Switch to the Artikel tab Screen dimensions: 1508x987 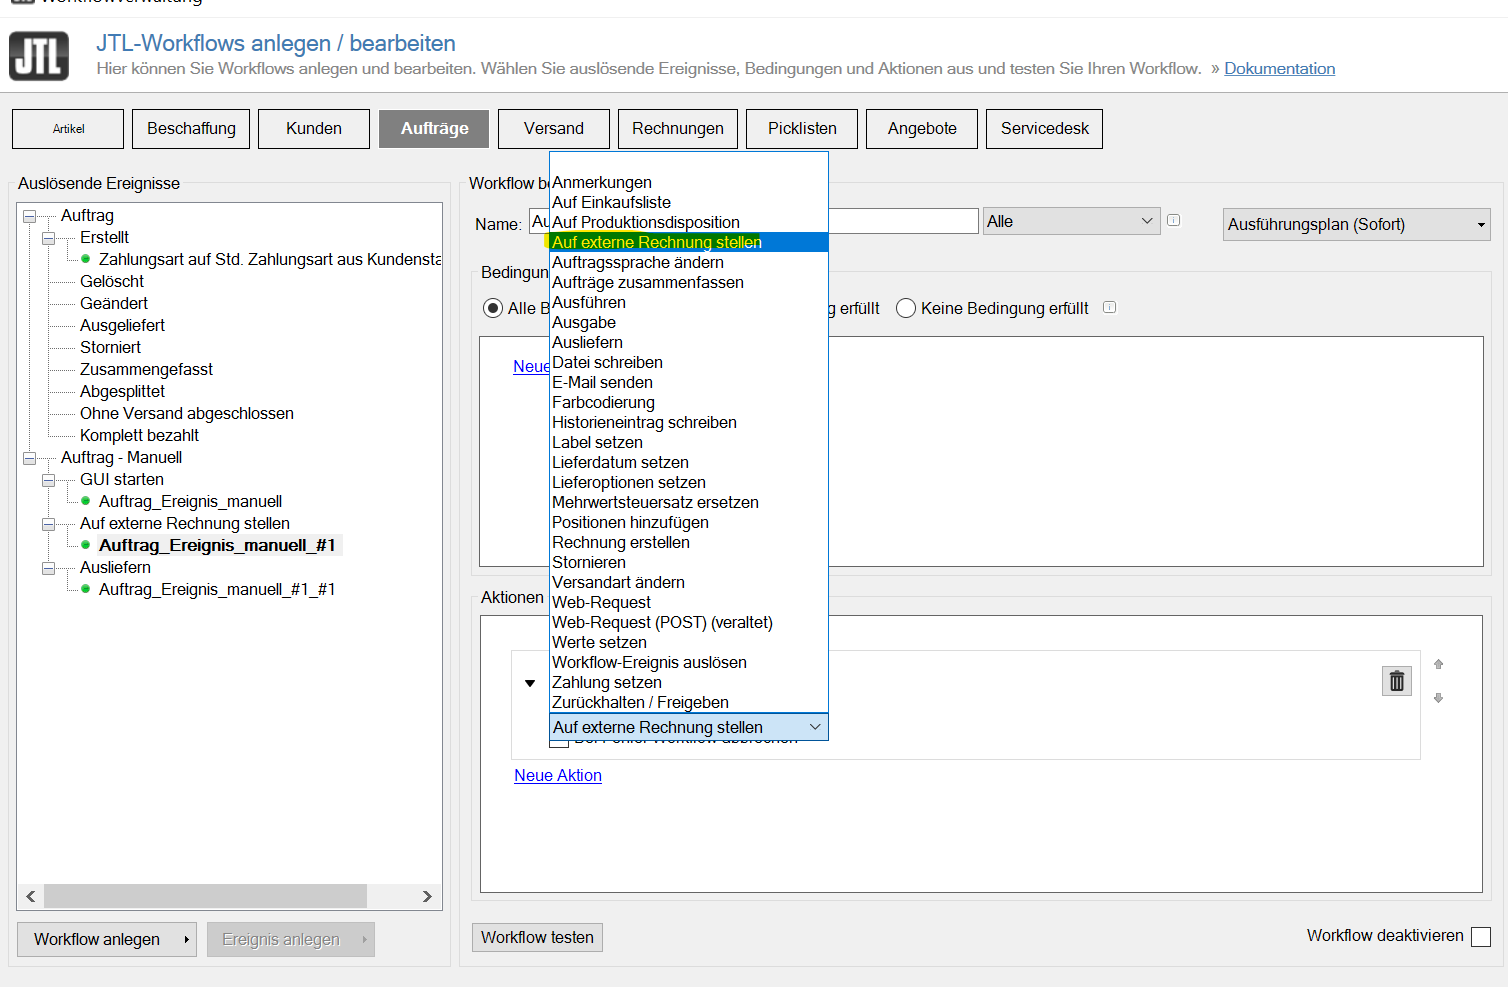[68, 129]
